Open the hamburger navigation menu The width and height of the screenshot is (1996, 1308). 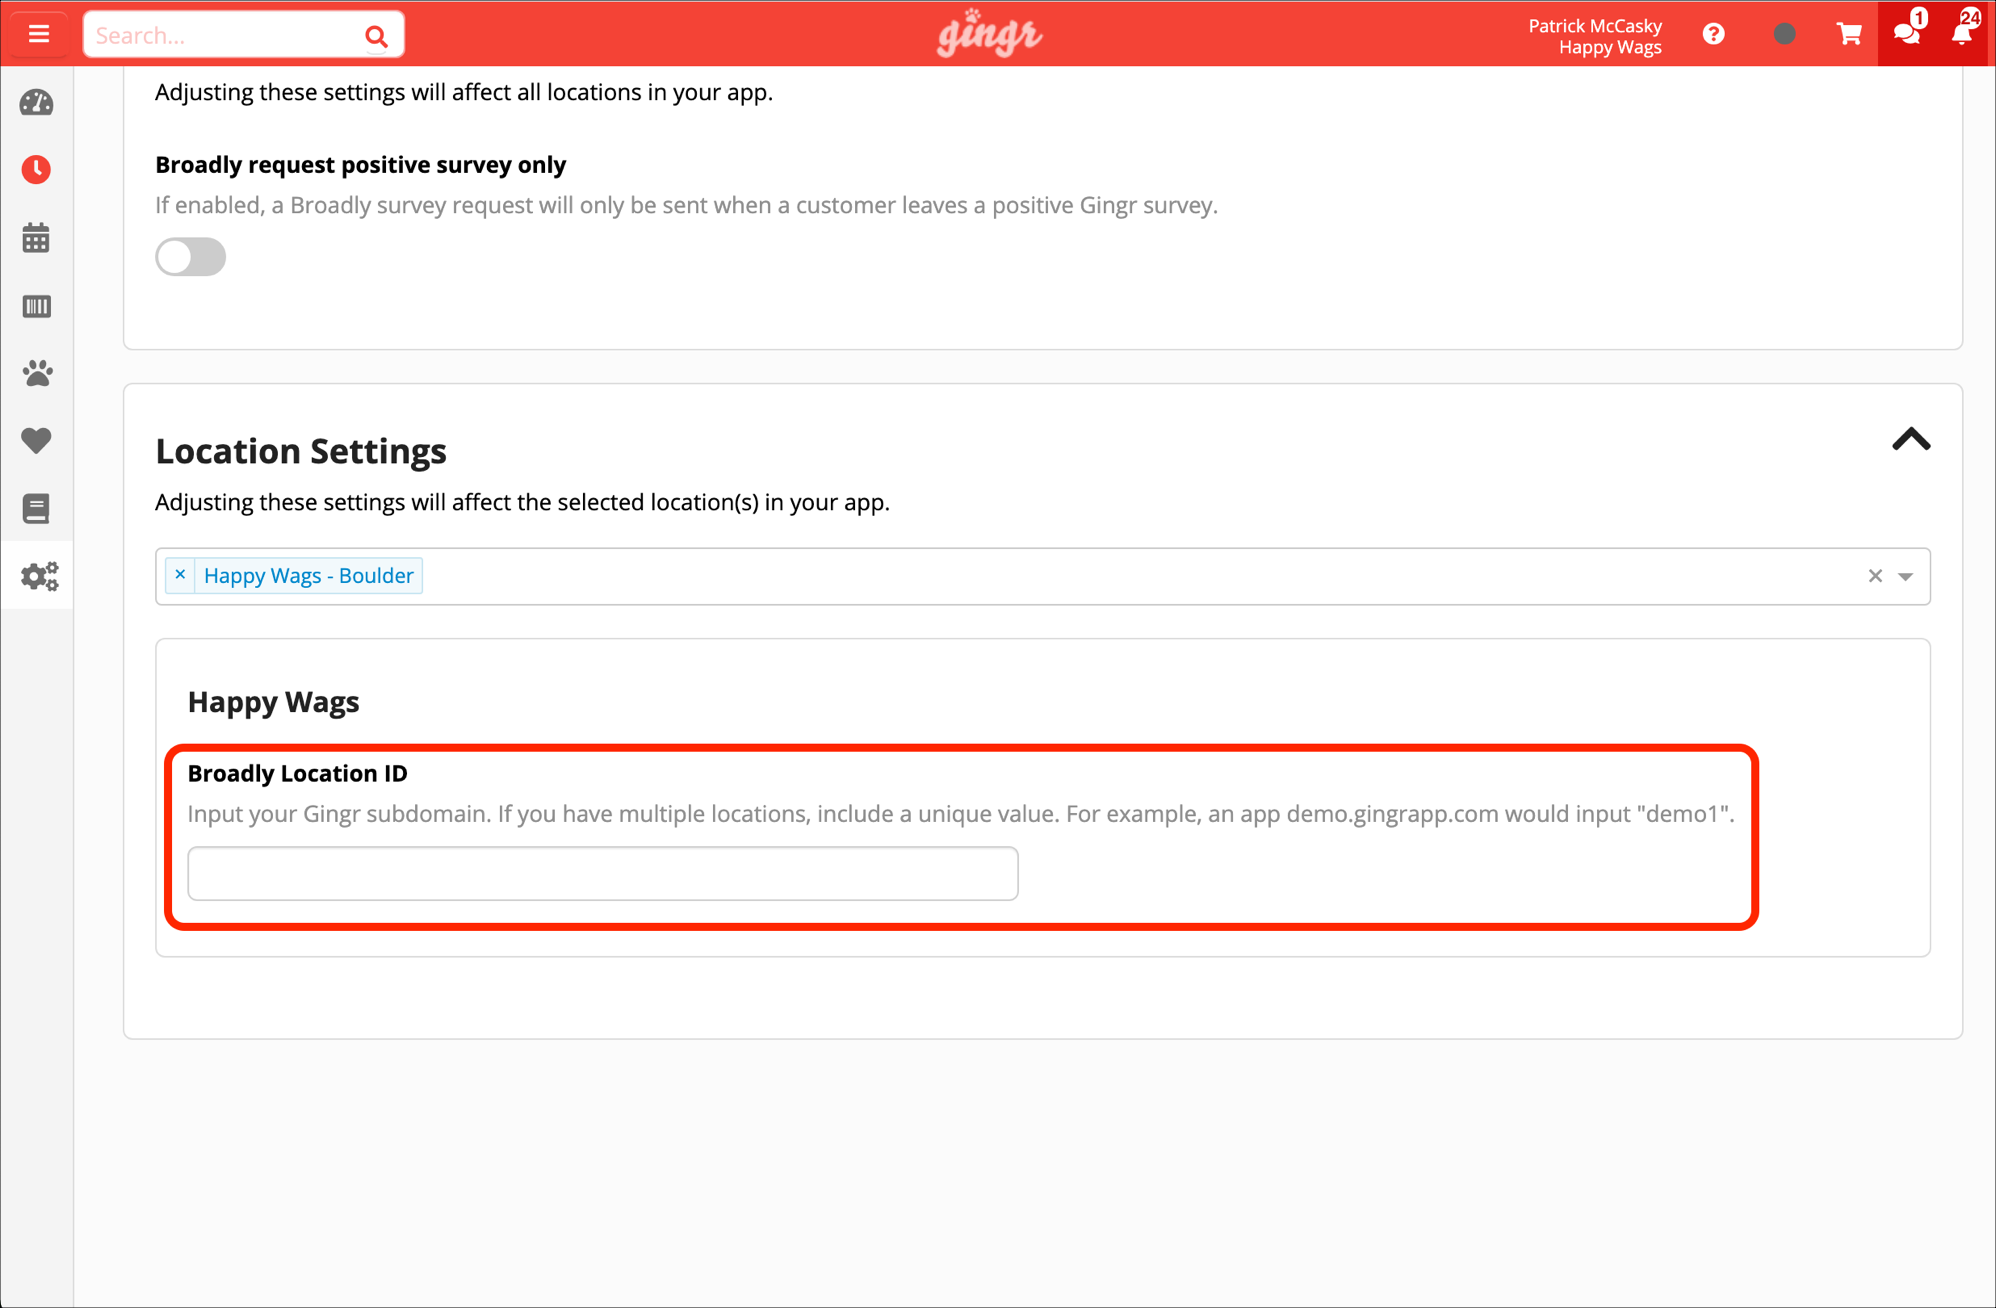[39, 33]
